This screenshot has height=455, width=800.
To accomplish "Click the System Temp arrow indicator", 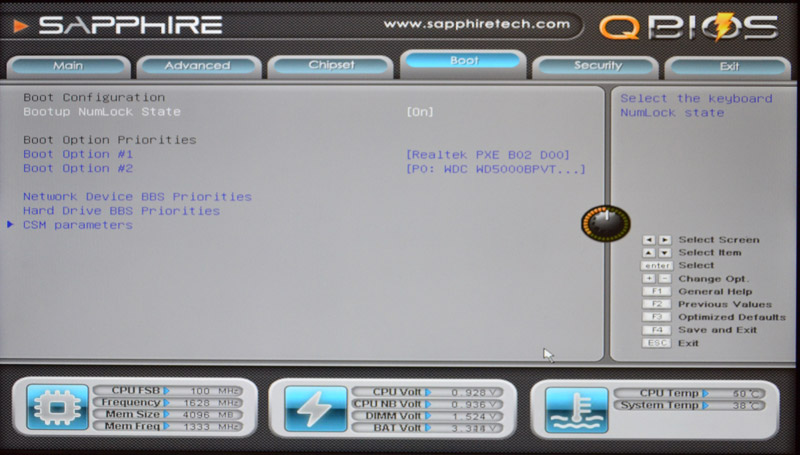I will tap(705, 406).
